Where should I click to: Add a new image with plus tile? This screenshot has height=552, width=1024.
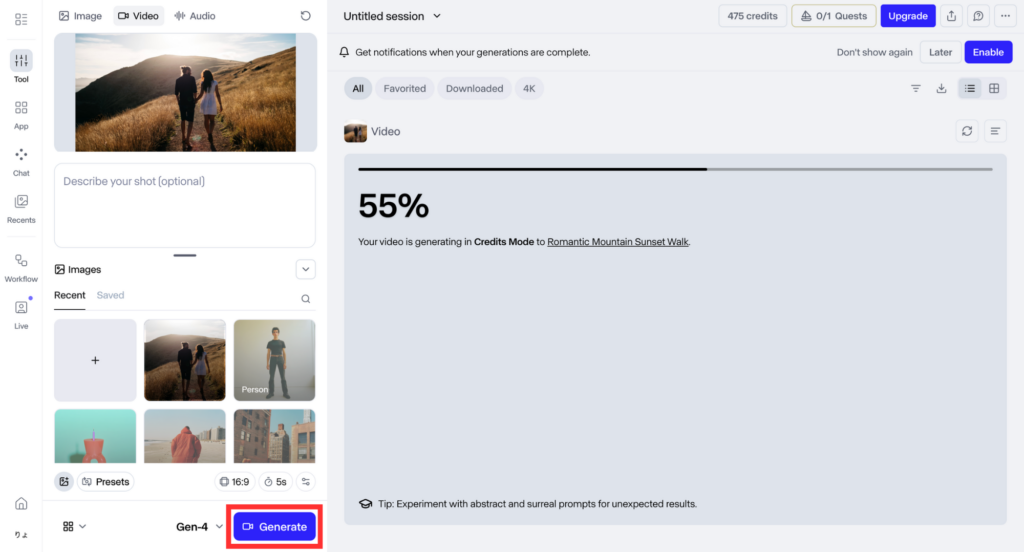coord(95,360)
